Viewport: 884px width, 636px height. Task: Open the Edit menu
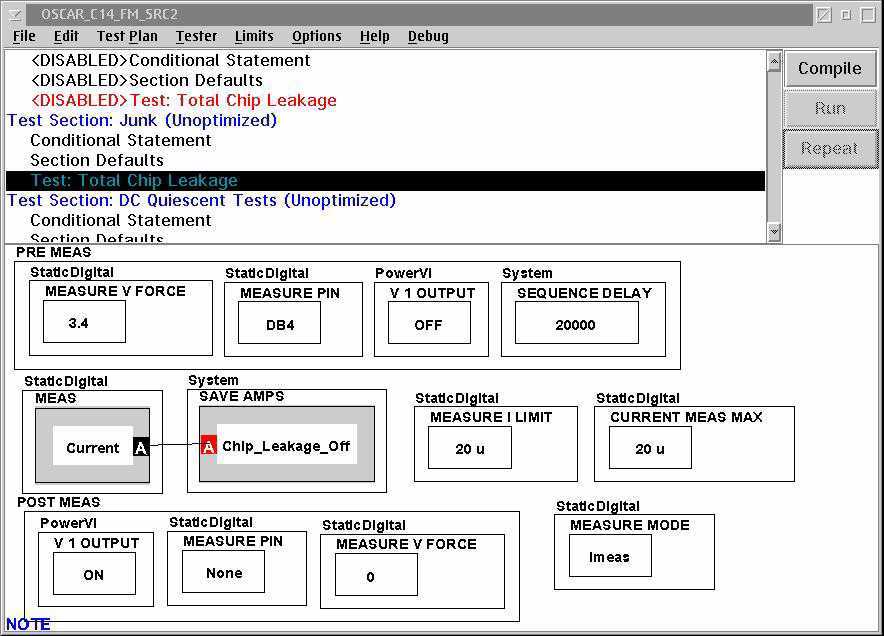click(x=66, y=36)
